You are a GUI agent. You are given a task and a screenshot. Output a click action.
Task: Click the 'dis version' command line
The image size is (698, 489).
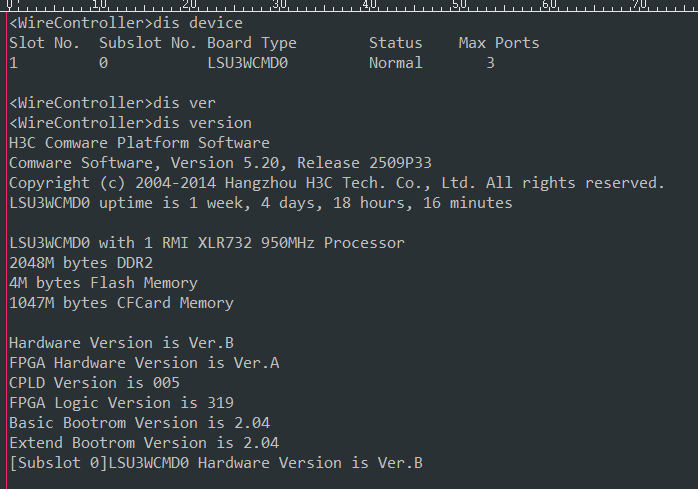tap(130, 123)
